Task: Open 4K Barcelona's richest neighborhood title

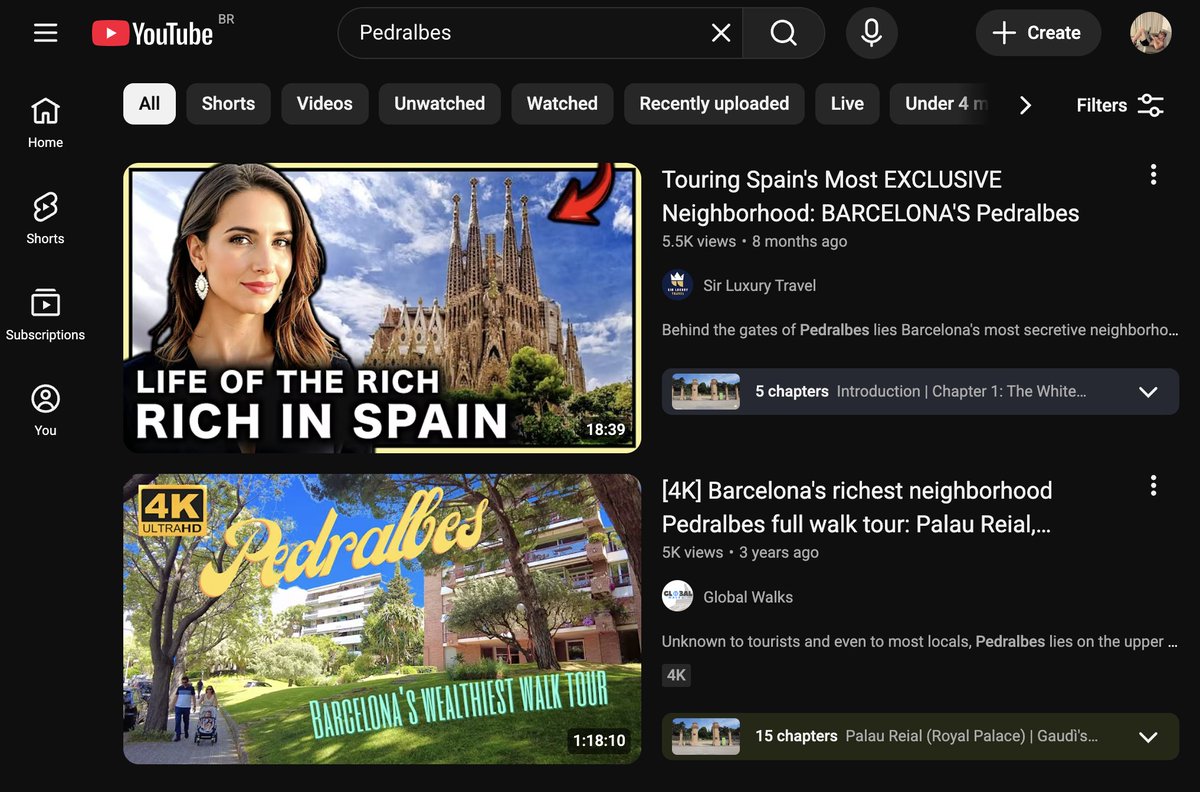Action: (x=857, y=507)
